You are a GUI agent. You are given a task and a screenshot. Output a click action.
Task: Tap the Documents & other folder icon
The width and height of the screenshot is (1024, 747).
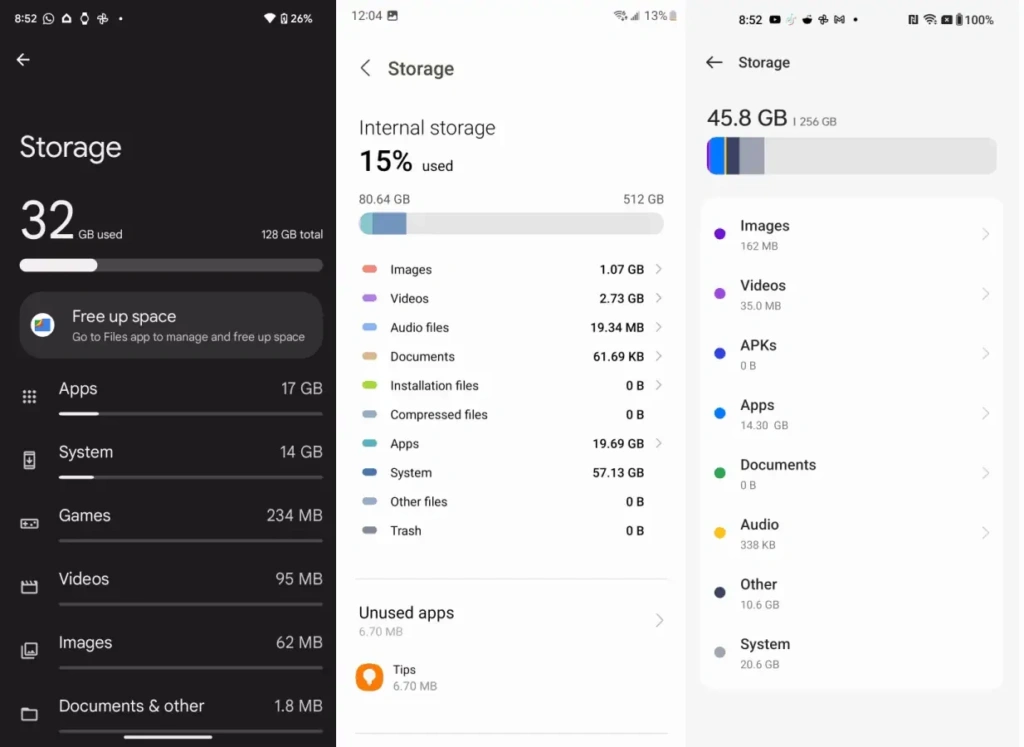coord(29,714)
